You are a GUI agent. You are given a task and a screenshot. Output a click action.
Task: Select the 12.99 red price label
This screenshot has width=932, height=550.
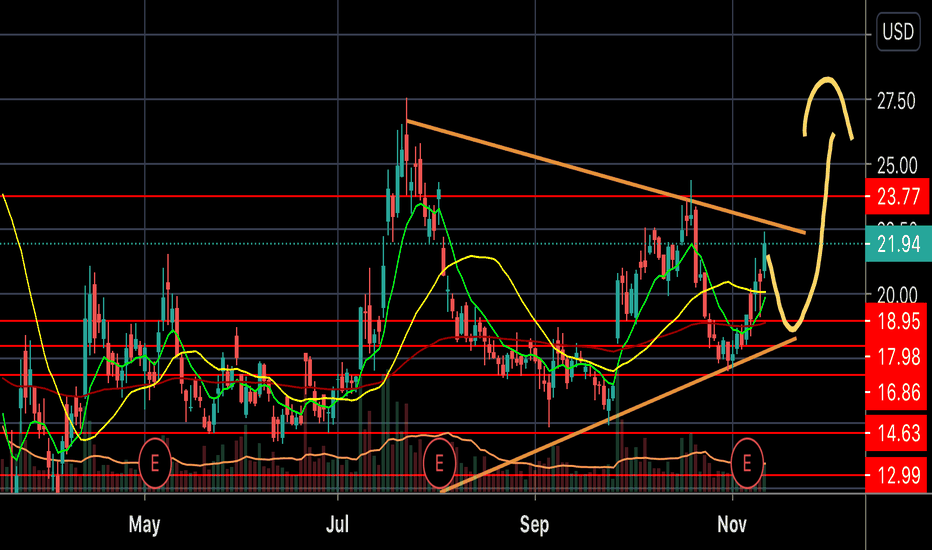pyautogui.click(x=898, y=475)
